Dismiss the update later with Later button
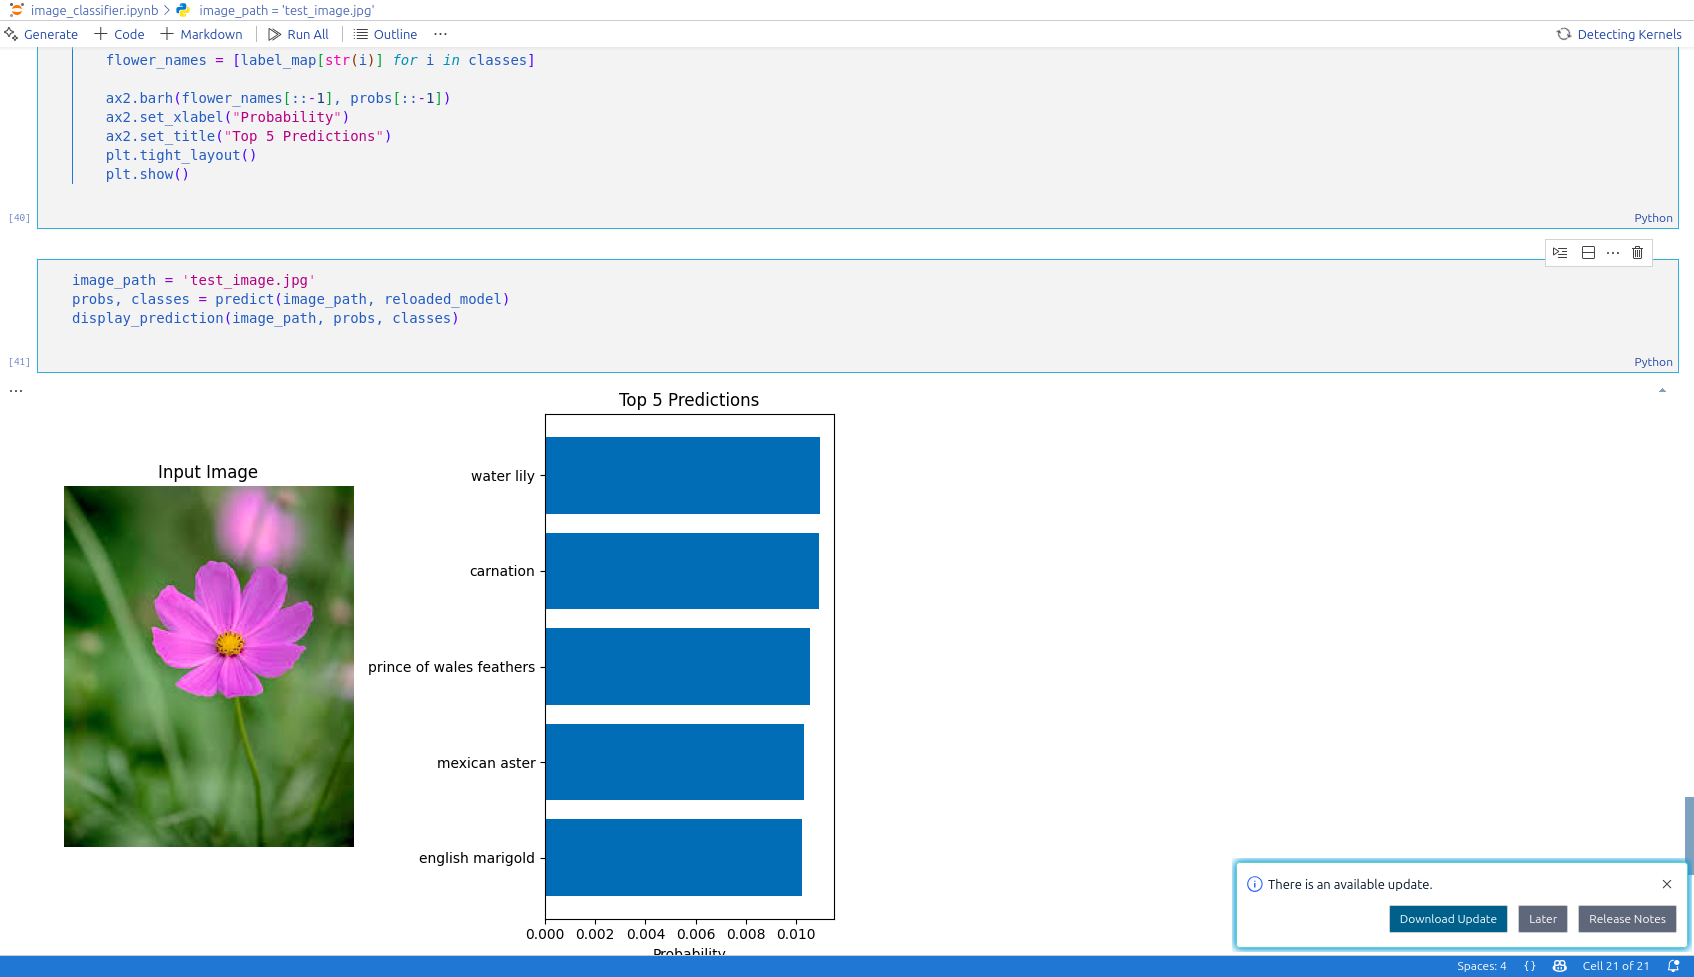 1542,918
